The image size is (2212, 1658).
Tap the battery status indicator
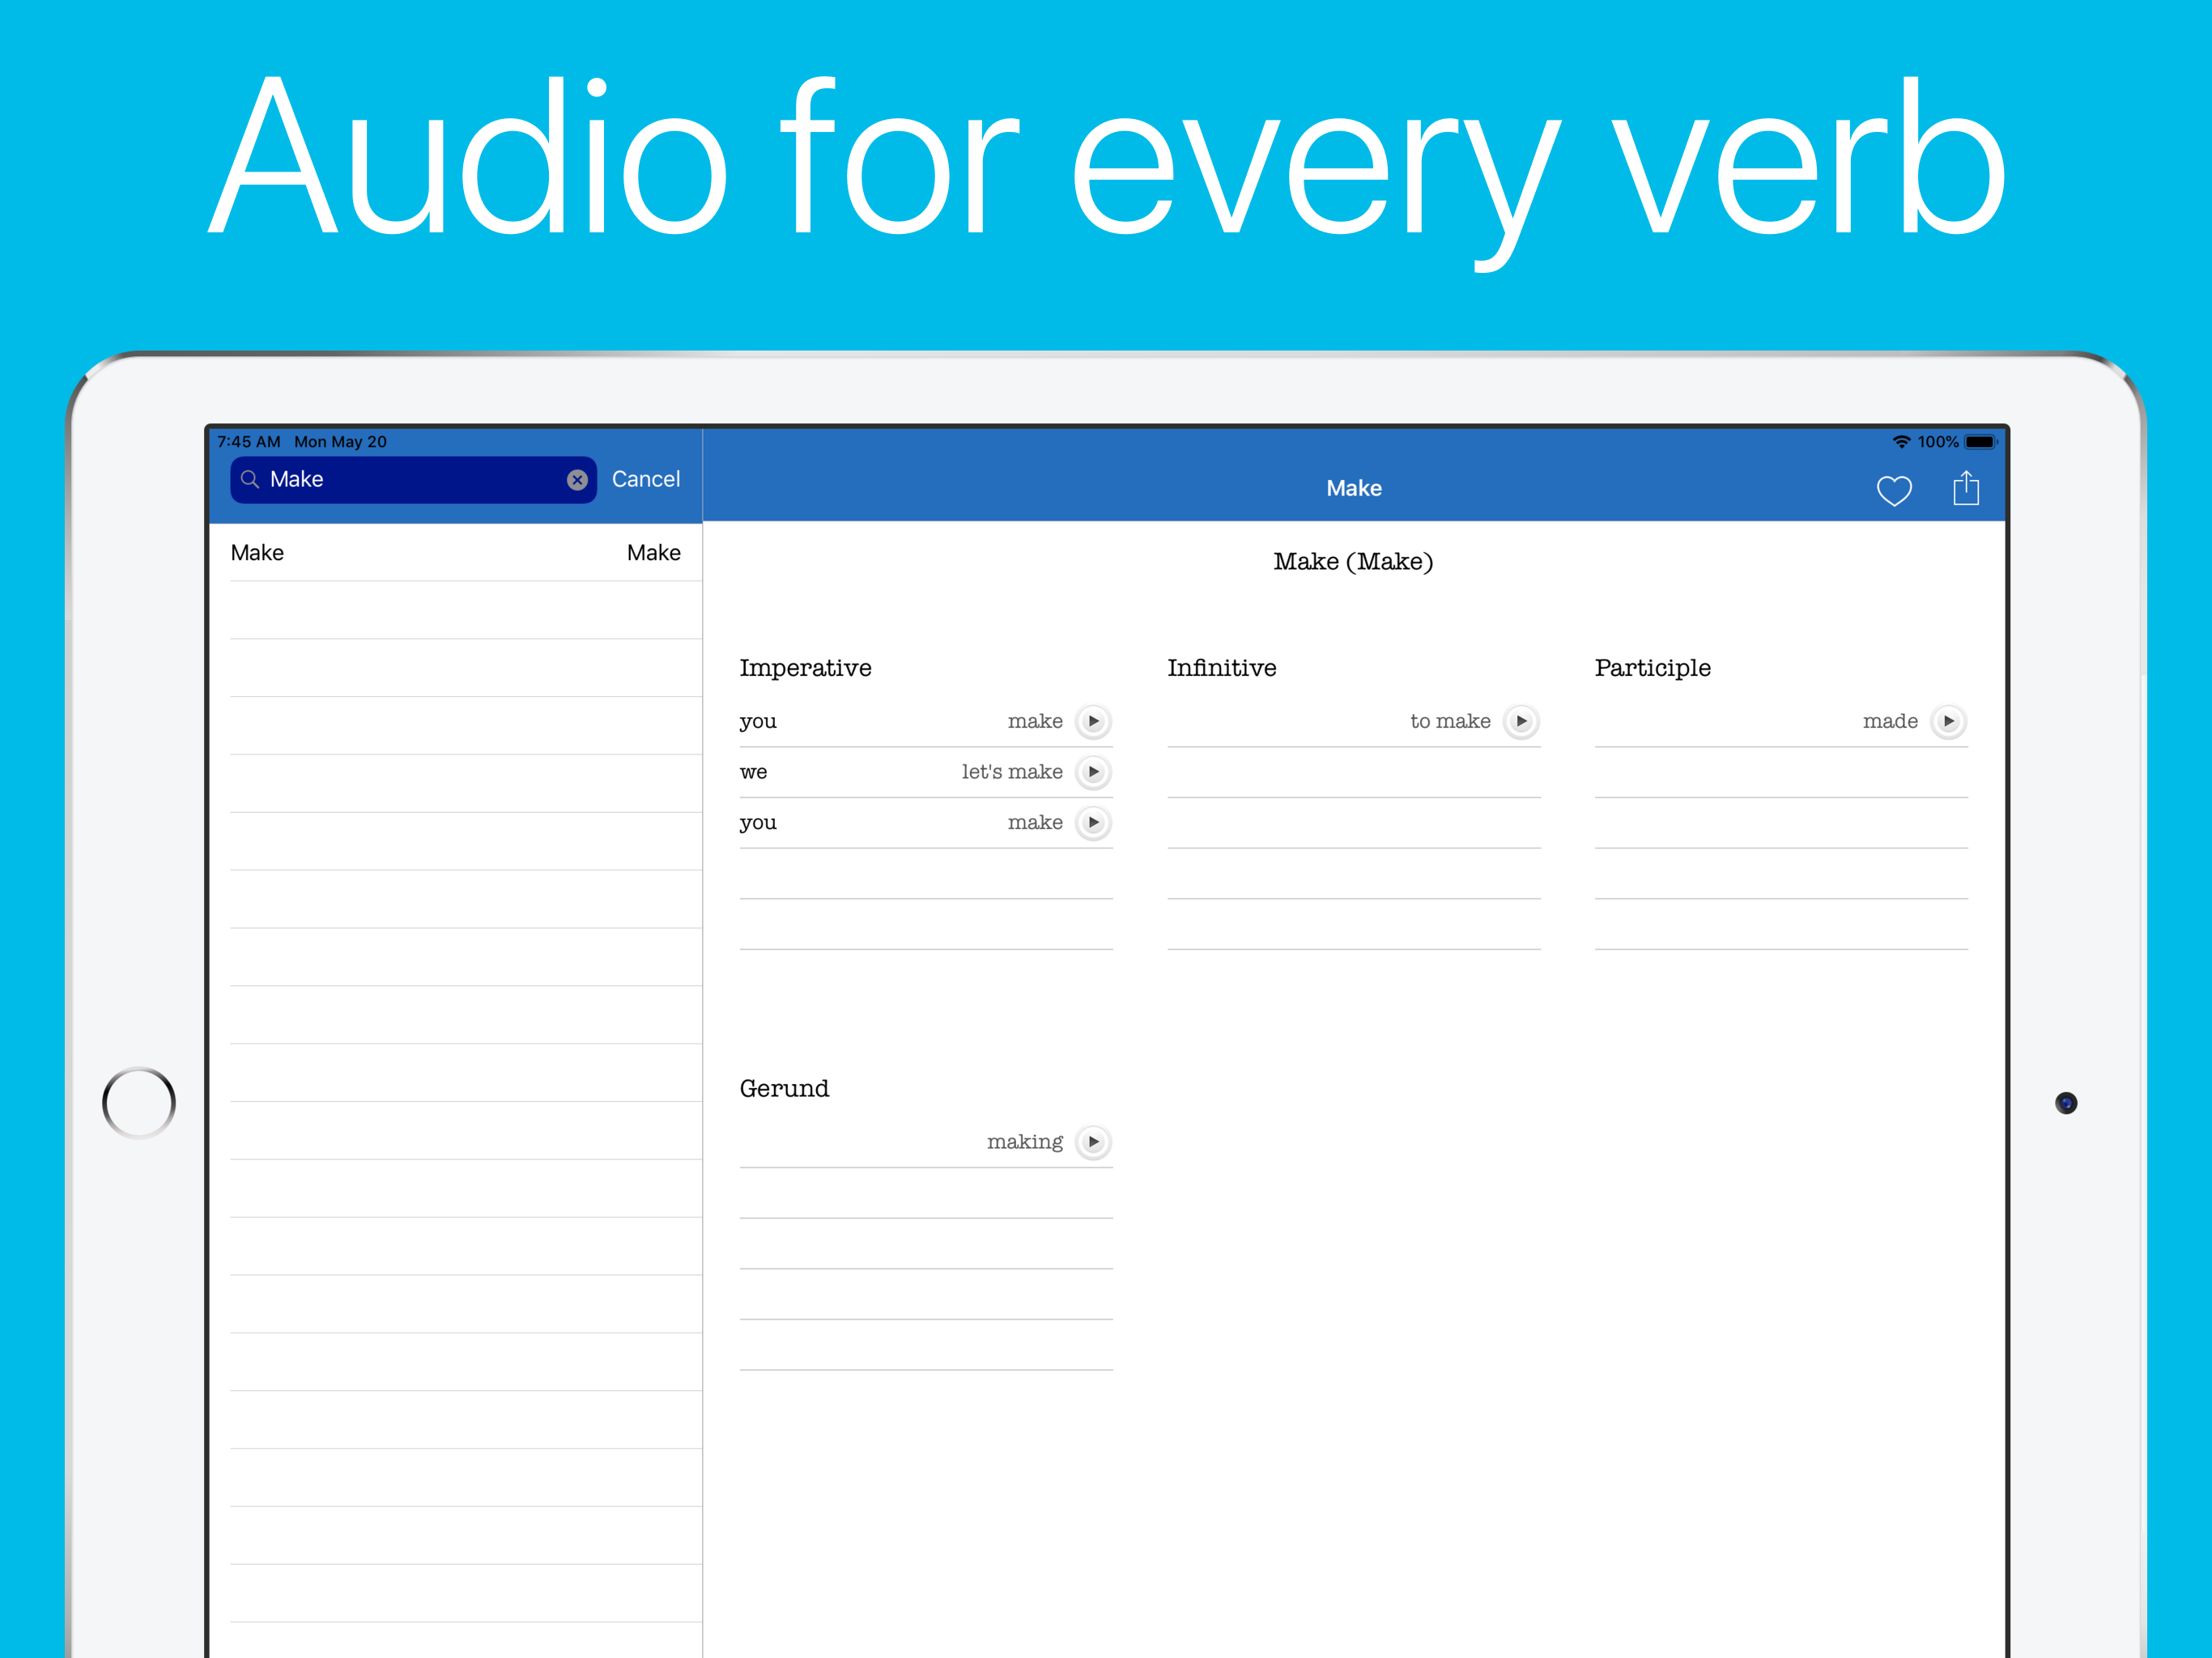tap(1980, 442)
